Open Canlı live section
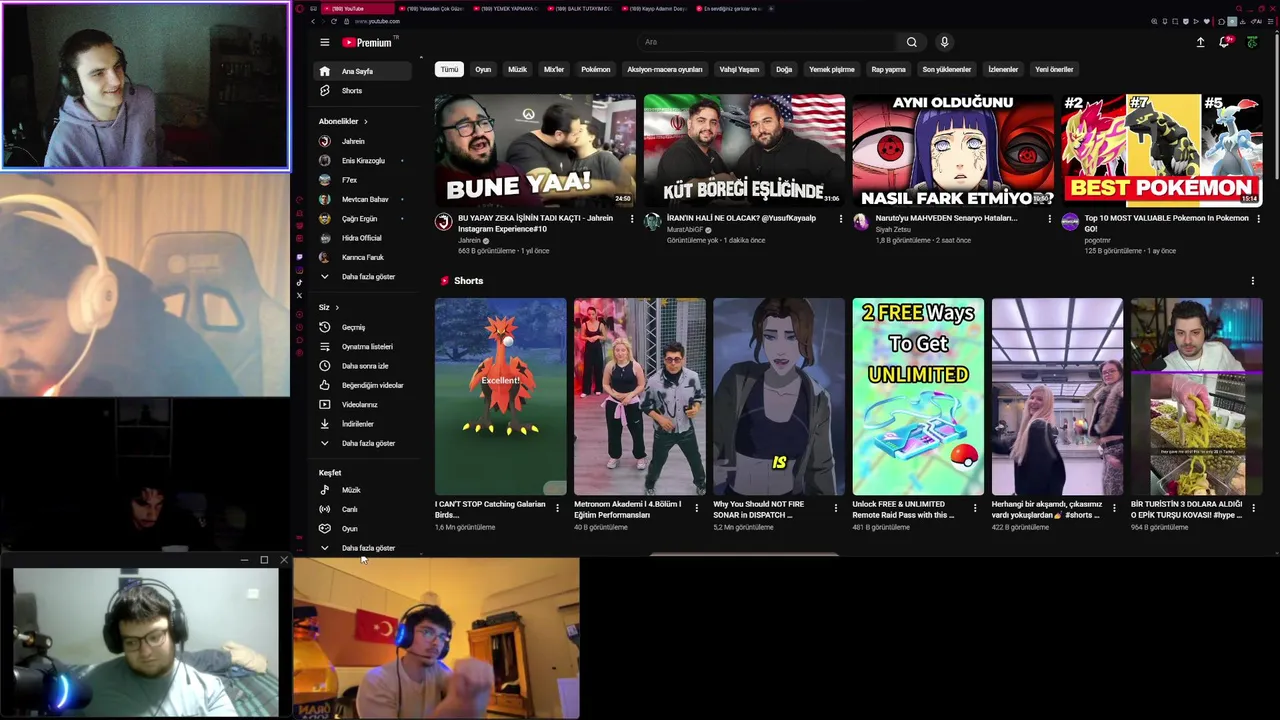This screenshot has width=1280, height=720. coord(362,509)
